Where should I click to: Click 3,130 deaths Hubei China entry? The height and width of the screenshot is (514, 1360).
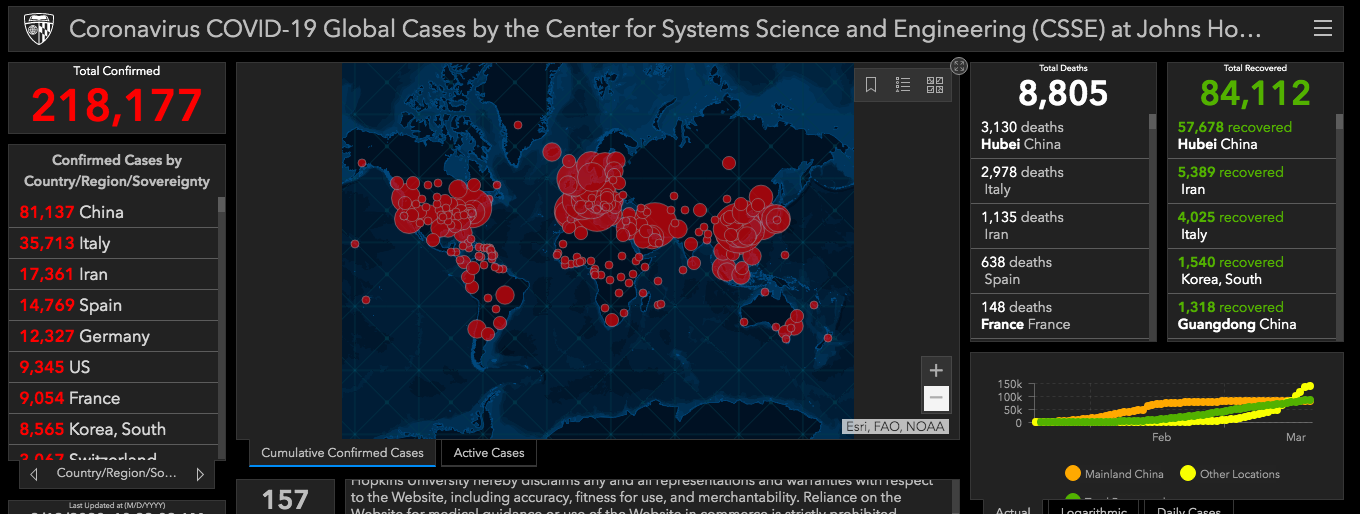pyautogui.click(x=1059, y=136)
